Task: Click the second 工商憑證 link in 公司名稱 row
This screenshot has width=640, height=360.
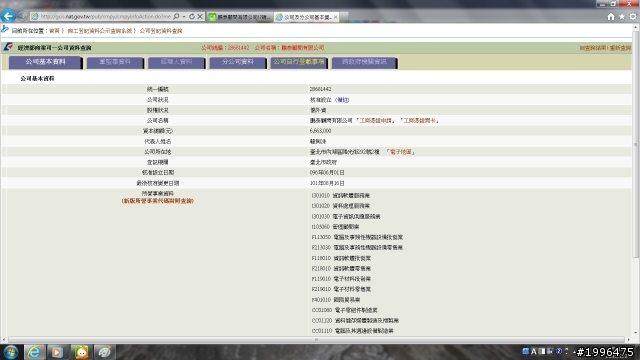Action: pyautogui.click(x=420, y=120)
